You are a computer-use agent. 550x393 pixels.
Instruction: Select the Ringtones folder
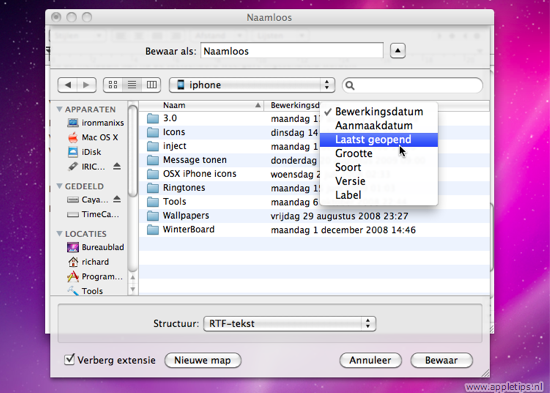[x=176, y=188]
